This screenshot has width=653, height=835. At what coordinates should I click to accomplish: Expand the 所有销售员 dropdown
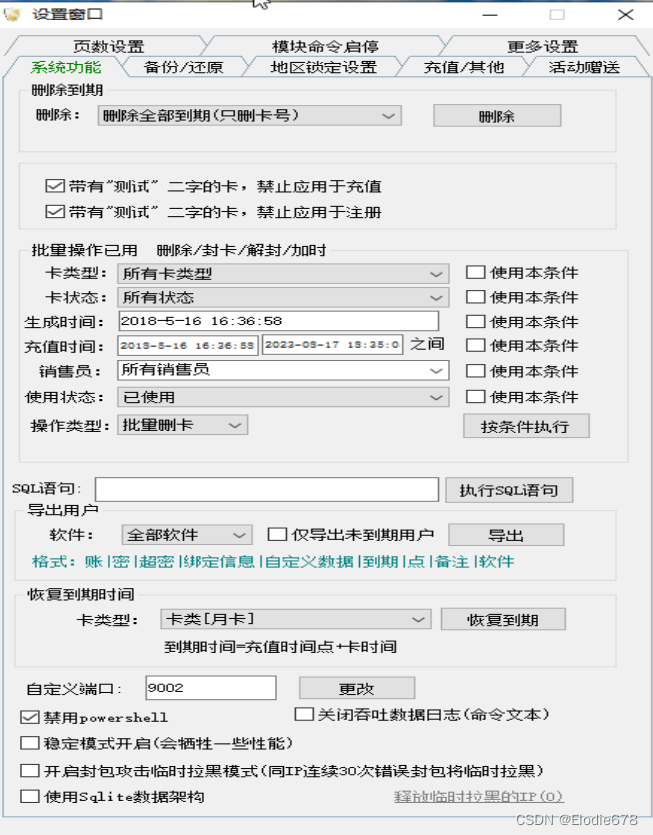click(283, 370)
